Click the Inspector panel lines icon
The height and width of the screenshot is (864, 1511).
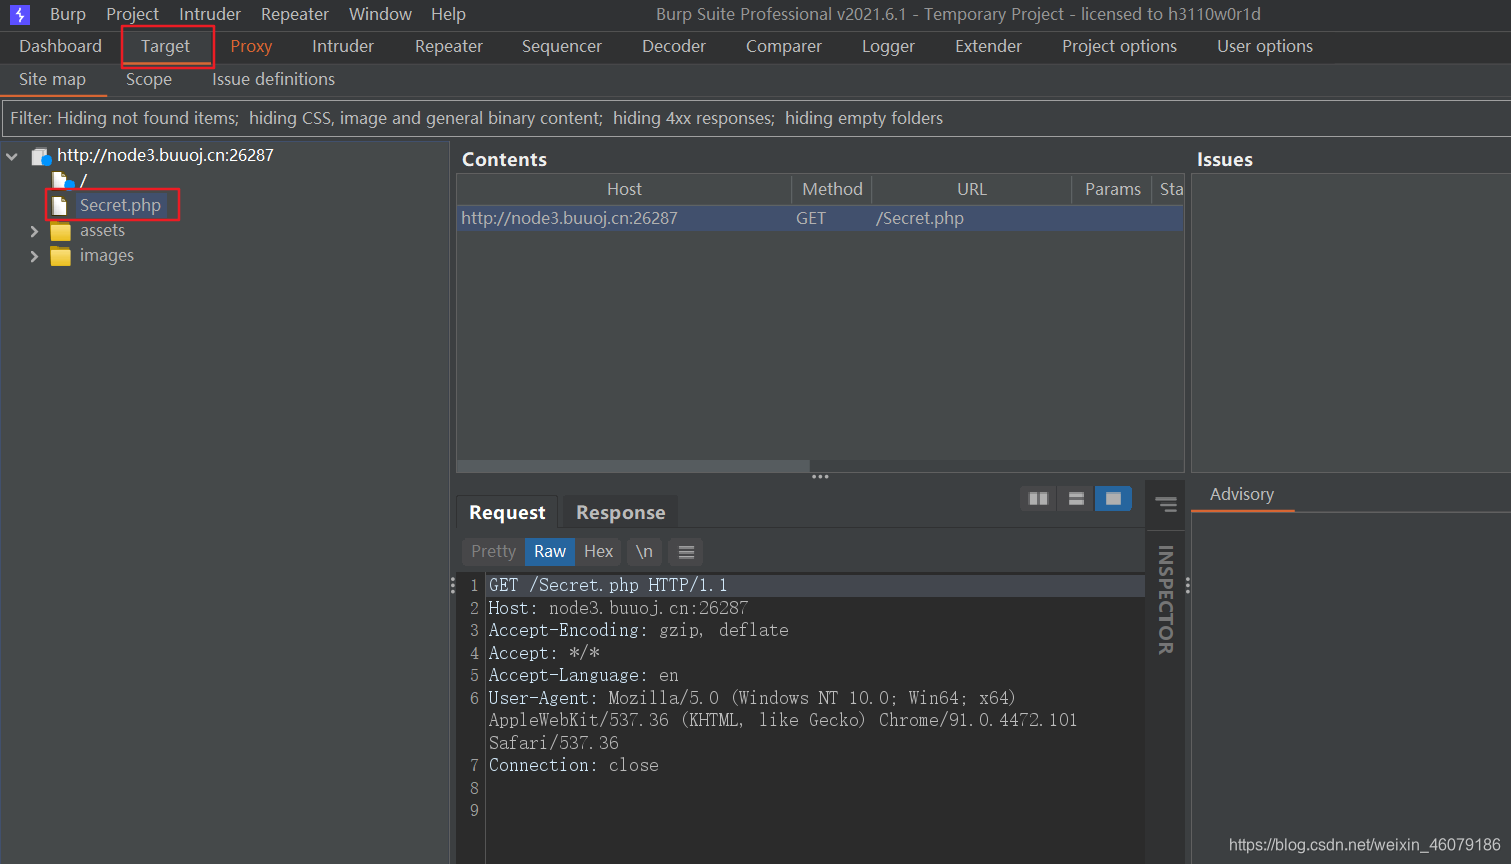pyautogui.click(x=1166, y=504)
